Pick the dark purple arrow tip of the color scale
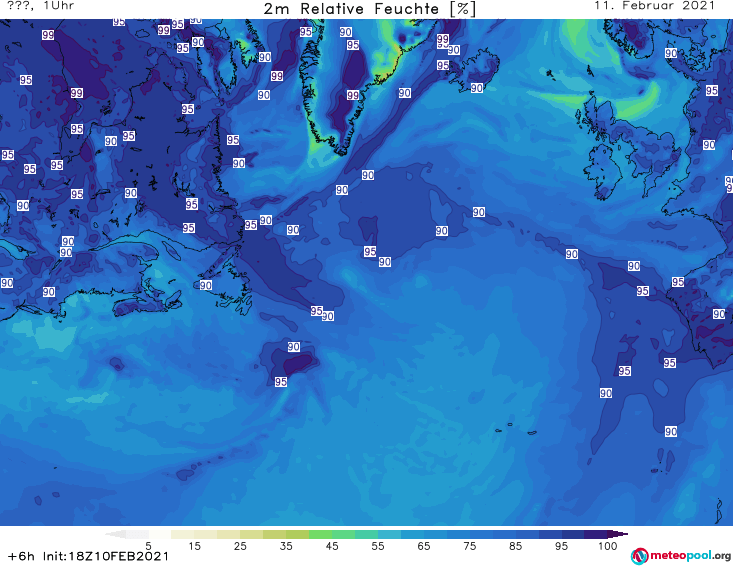The width and height of the screenshot is (733, 566). point(619,534)
